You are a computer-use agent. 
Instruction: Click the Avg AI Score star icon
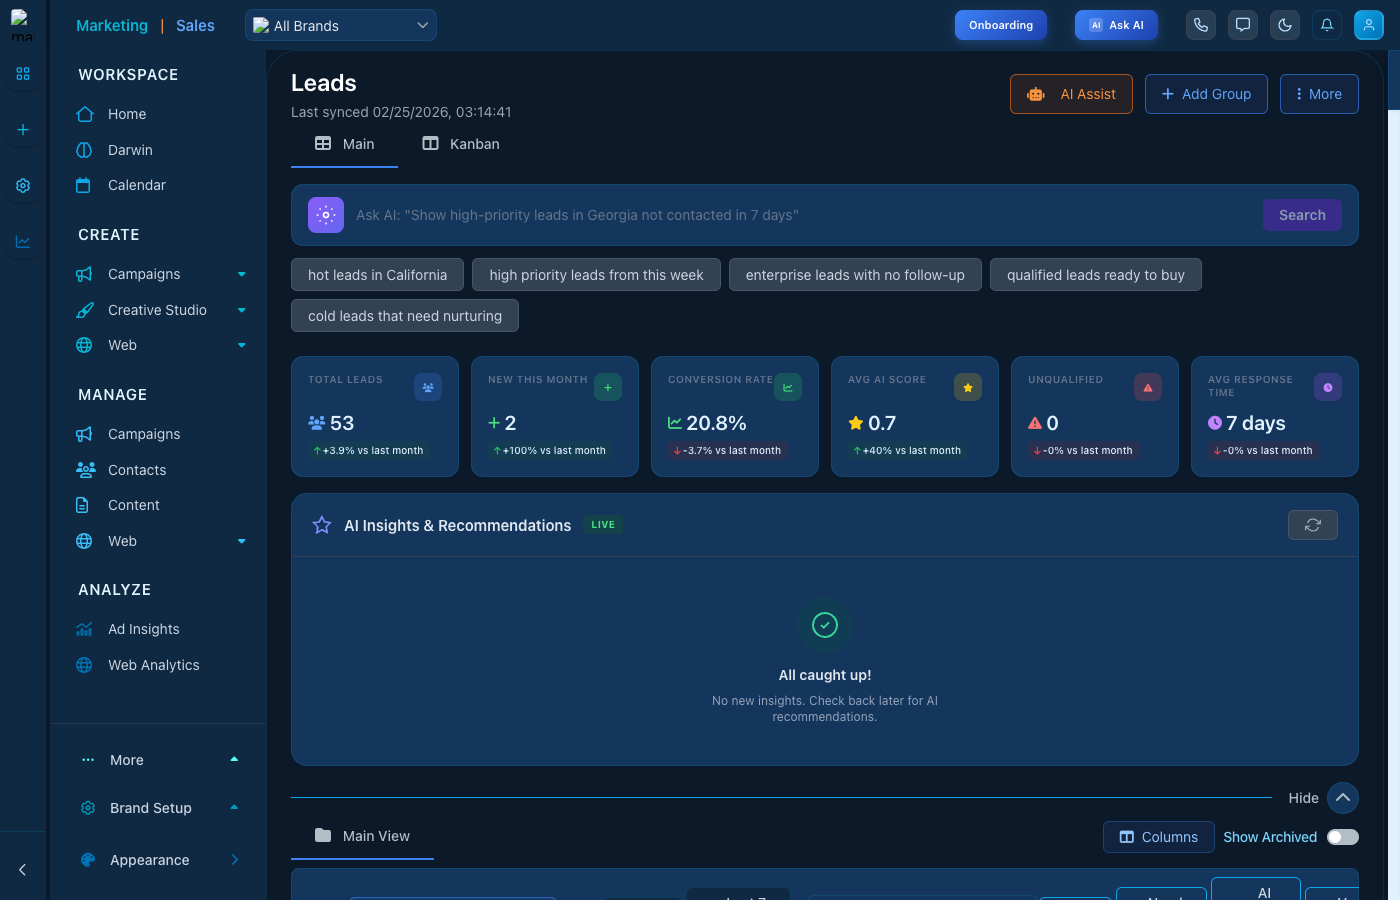968,387
